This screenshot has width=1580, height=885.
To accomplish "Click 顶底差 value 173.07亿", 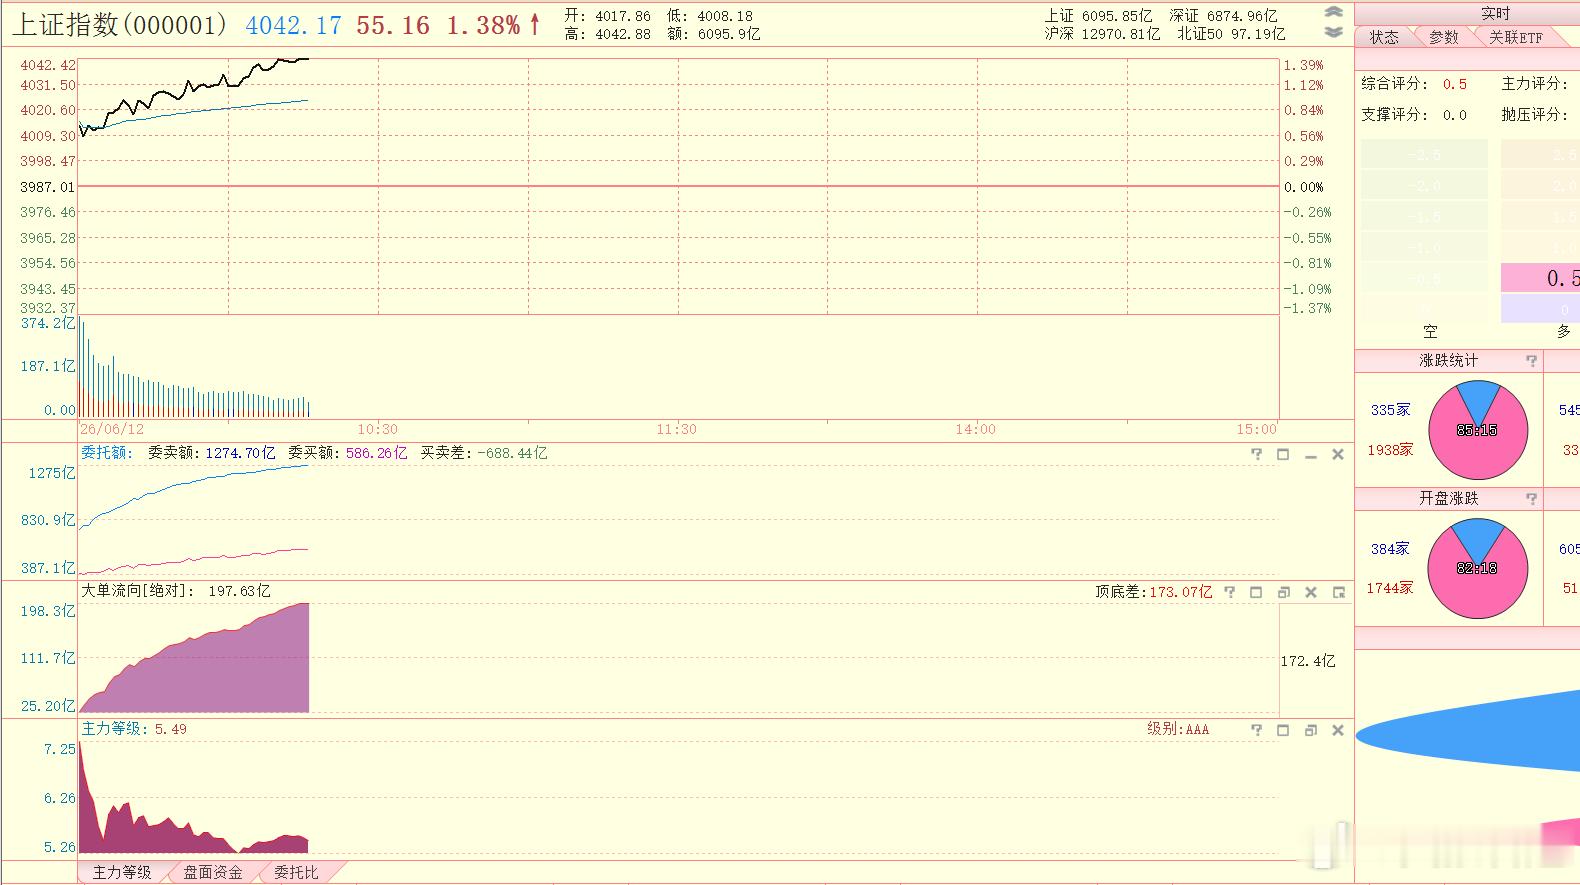I will (1180, 592).
